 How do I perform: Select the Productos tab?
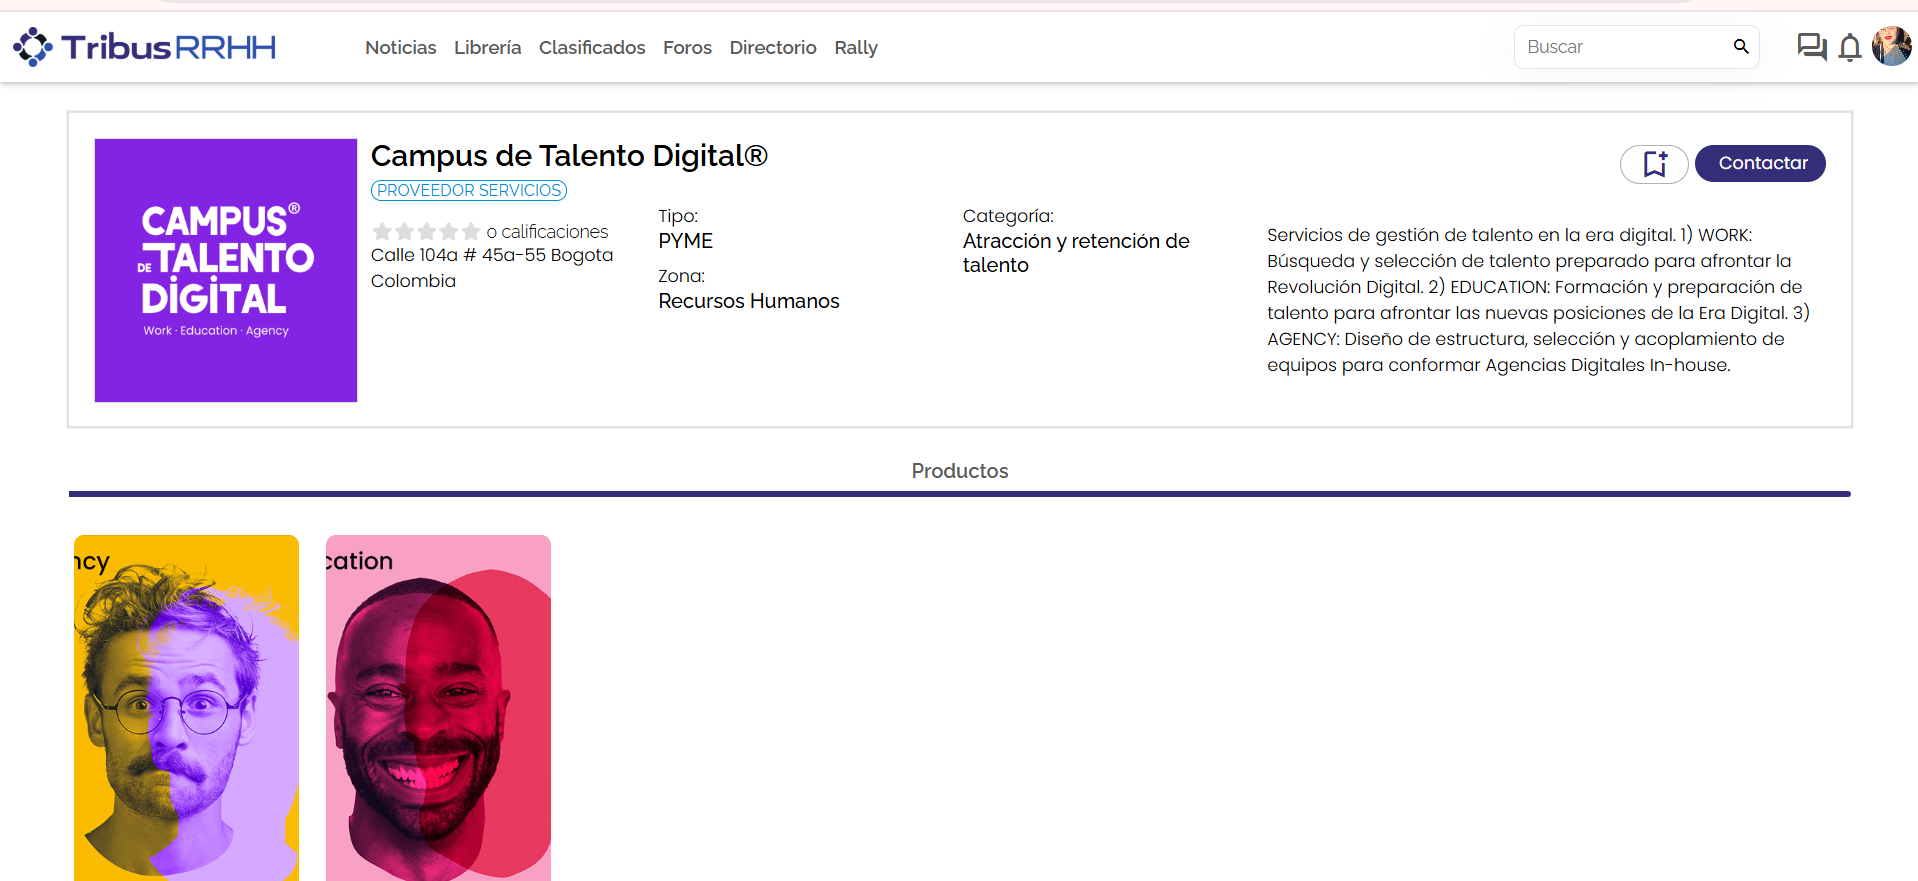point(959,471)
